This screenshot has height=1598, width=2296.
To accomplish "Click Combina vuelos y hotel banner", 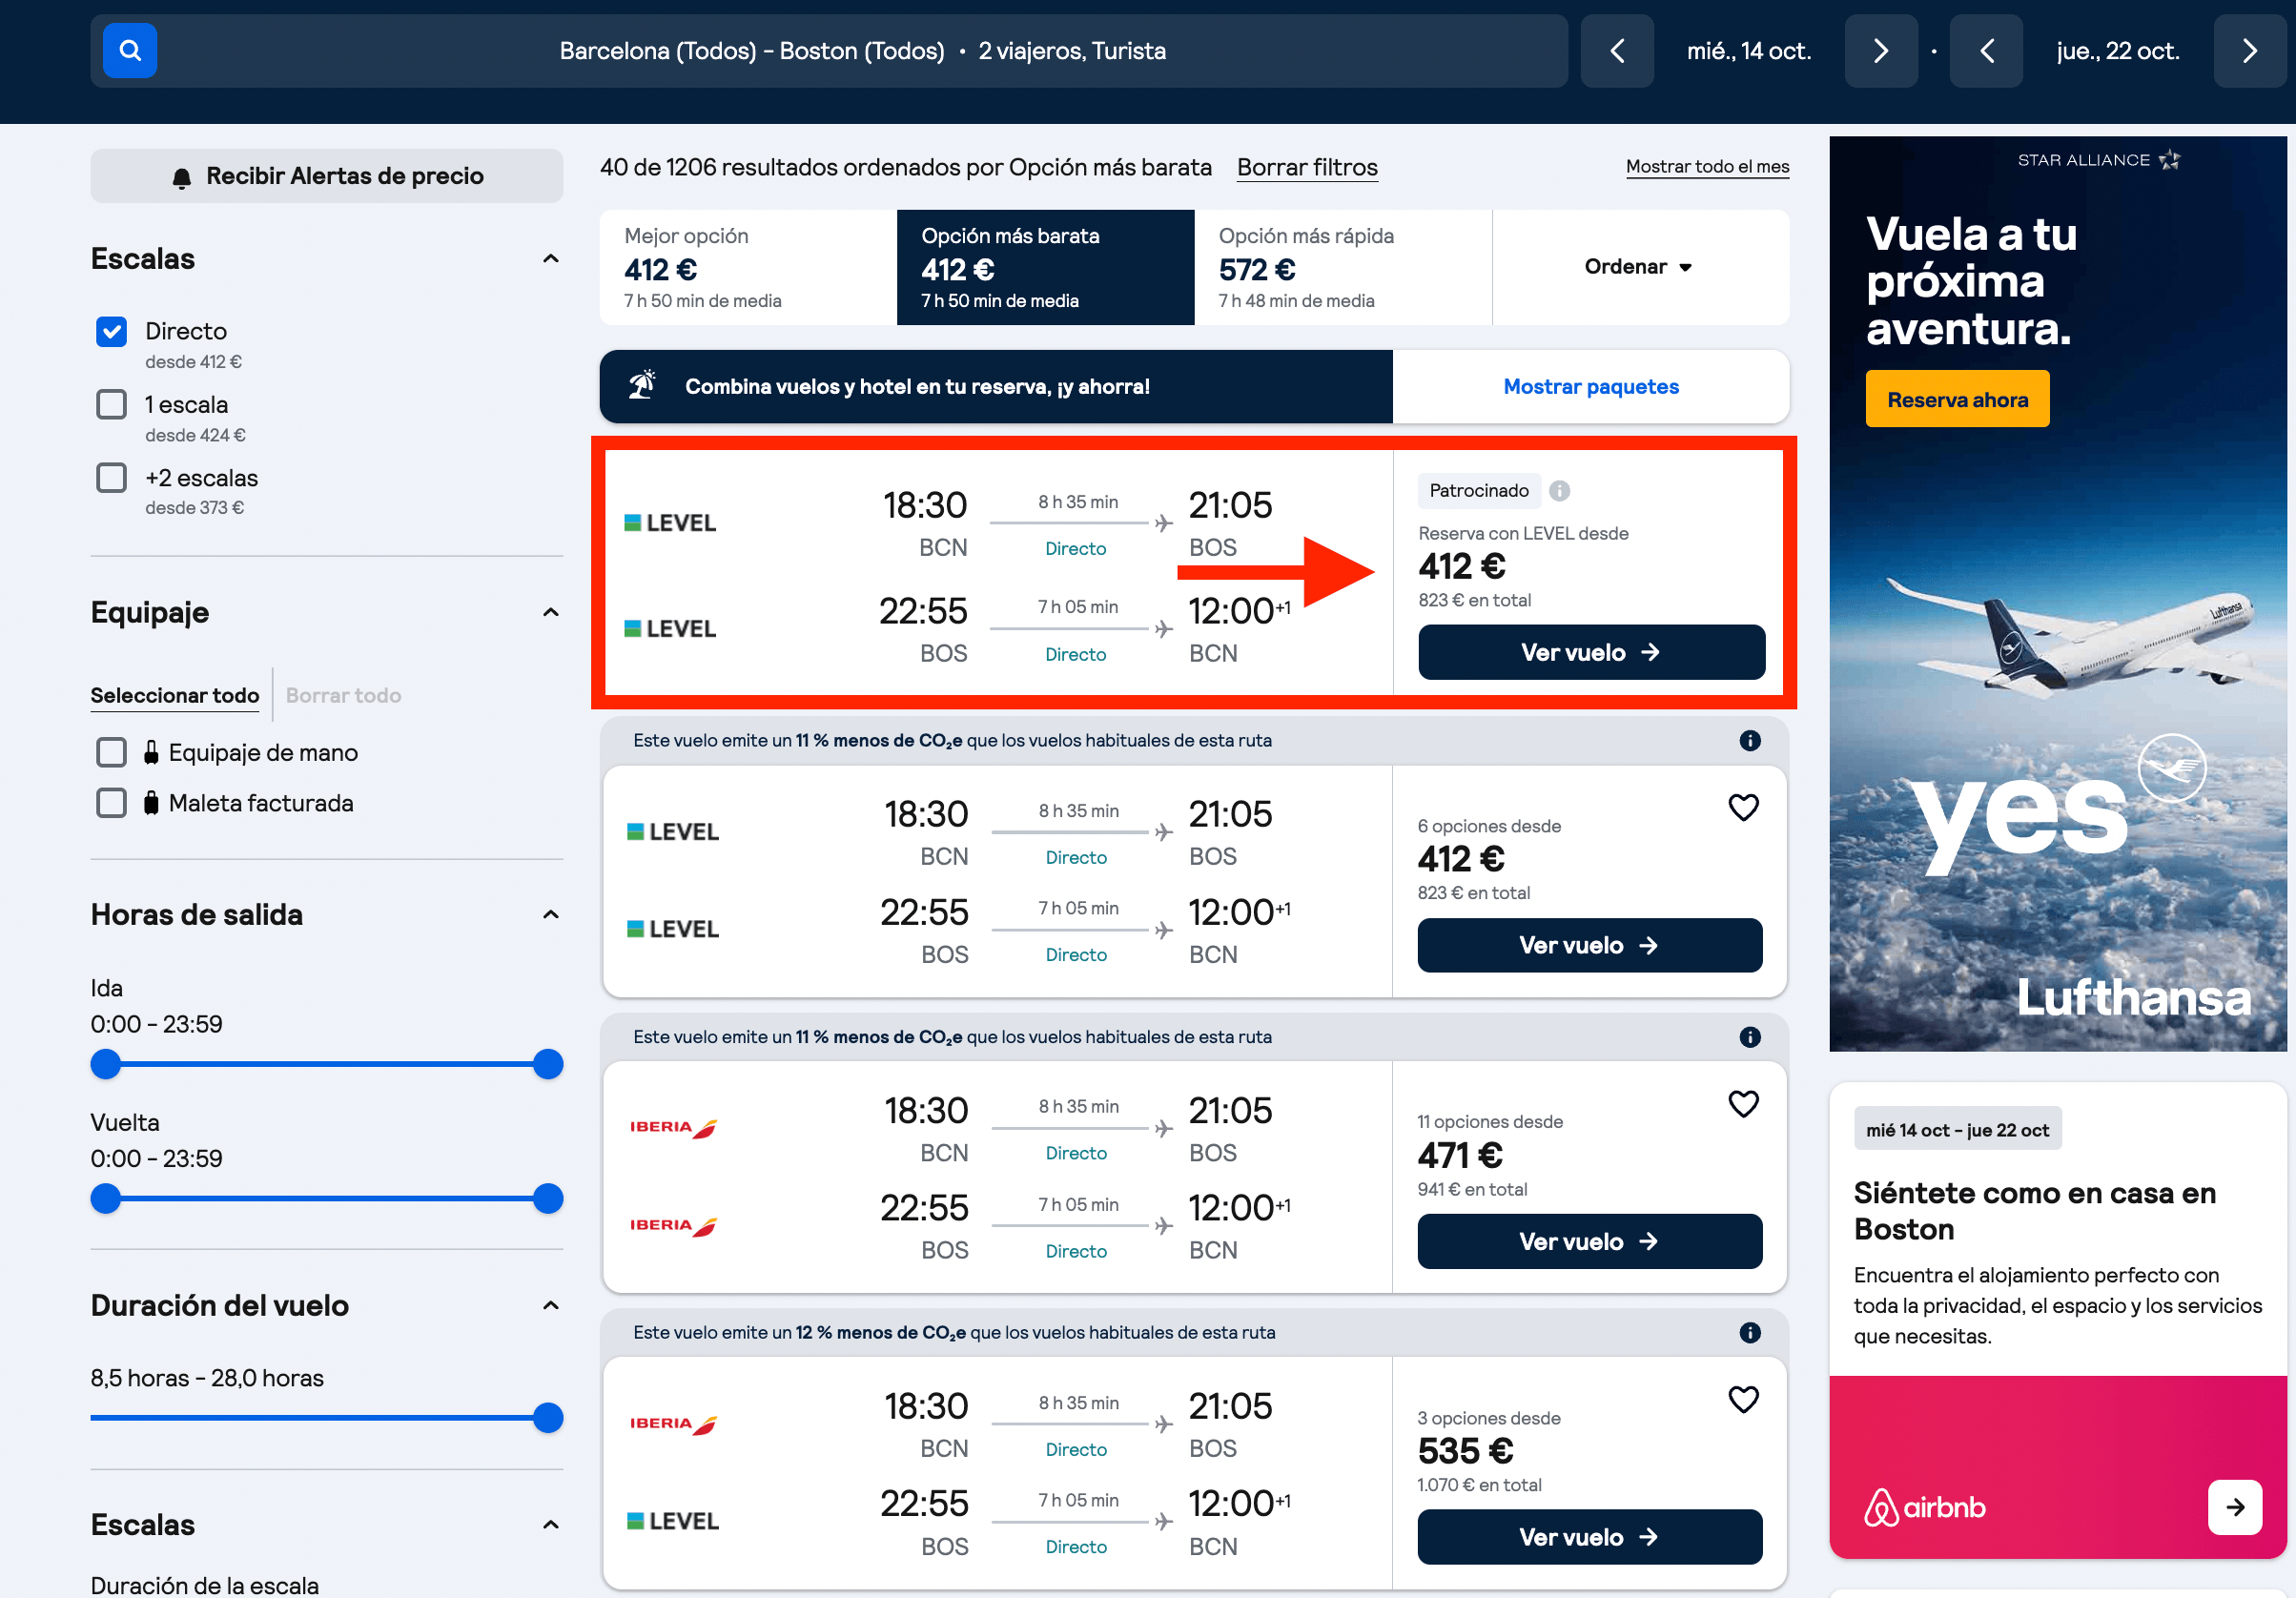I will 996,386.
